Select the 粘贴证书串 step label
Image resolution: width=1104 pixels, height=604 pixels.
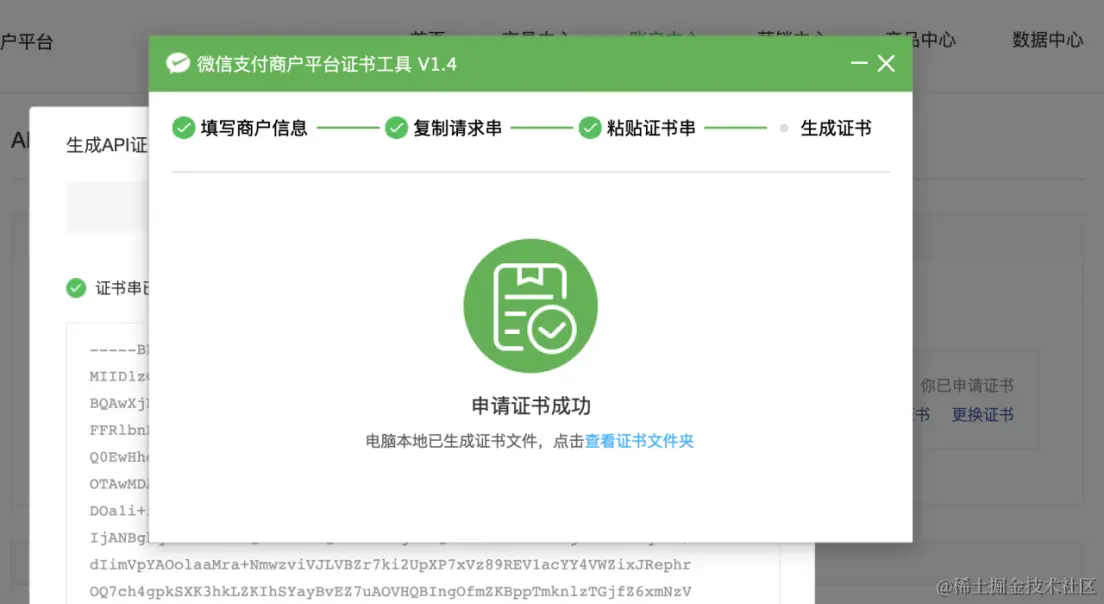pos(651,128)
